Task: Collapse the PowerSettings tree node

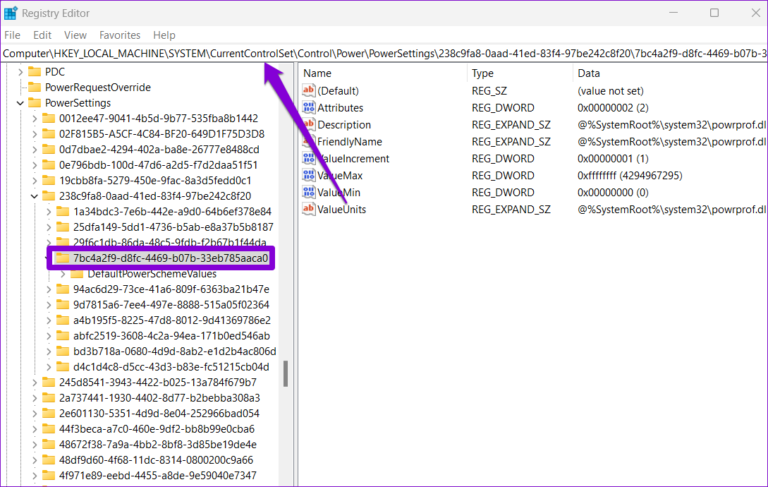Action: [x=20, y=103]
